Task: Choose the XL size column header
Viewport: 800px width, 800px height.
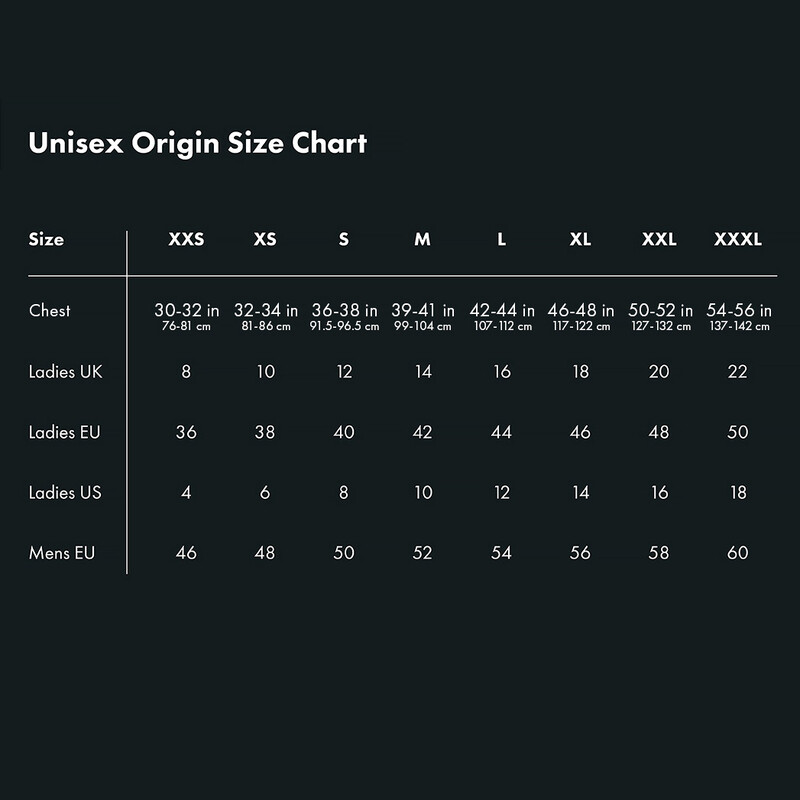Action: click(580, 240)
